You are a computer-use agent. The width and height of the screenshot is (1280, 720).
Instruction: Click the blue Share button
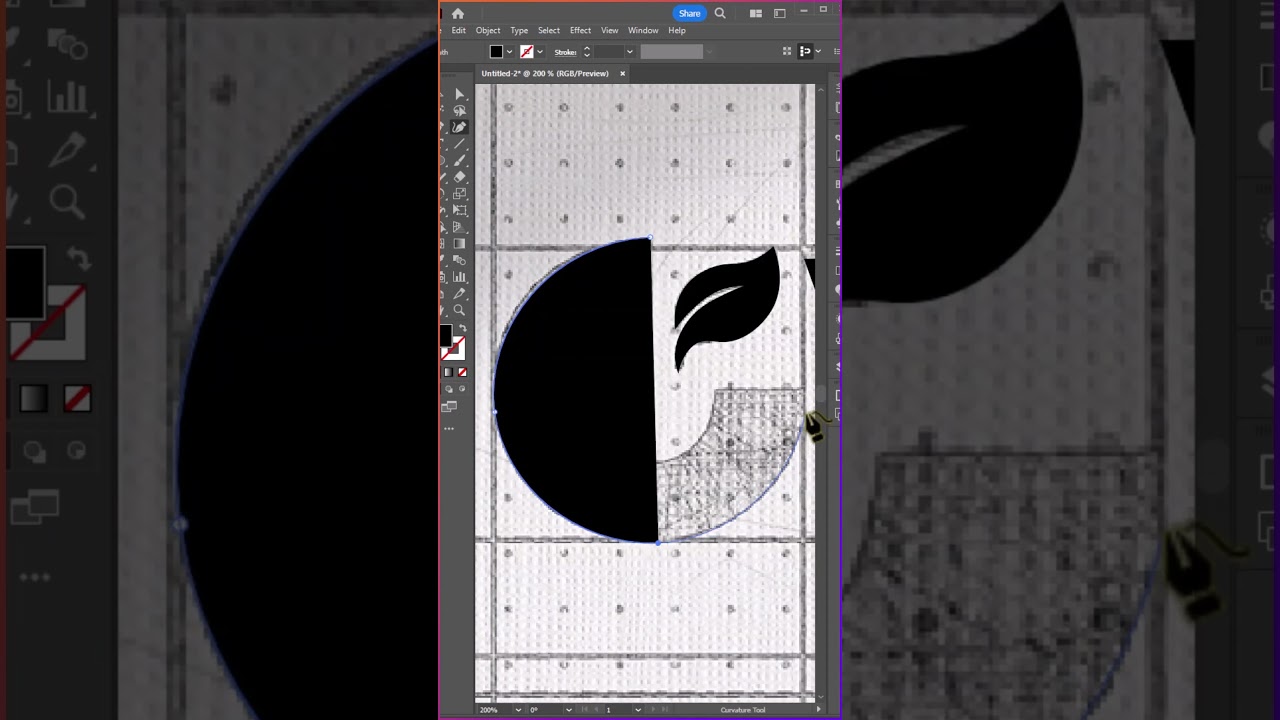coord(689,13)
